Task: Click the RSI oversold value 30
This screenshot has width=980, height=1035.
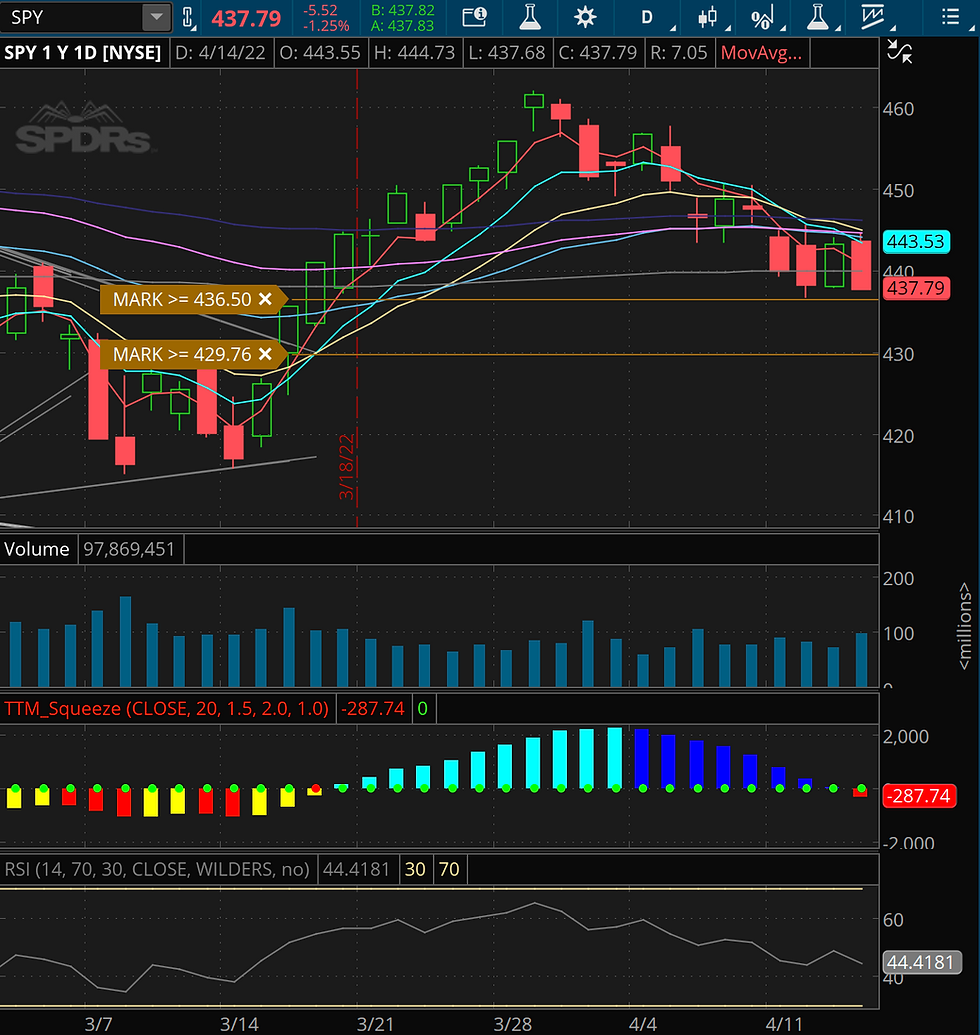Action: point(415,869)
